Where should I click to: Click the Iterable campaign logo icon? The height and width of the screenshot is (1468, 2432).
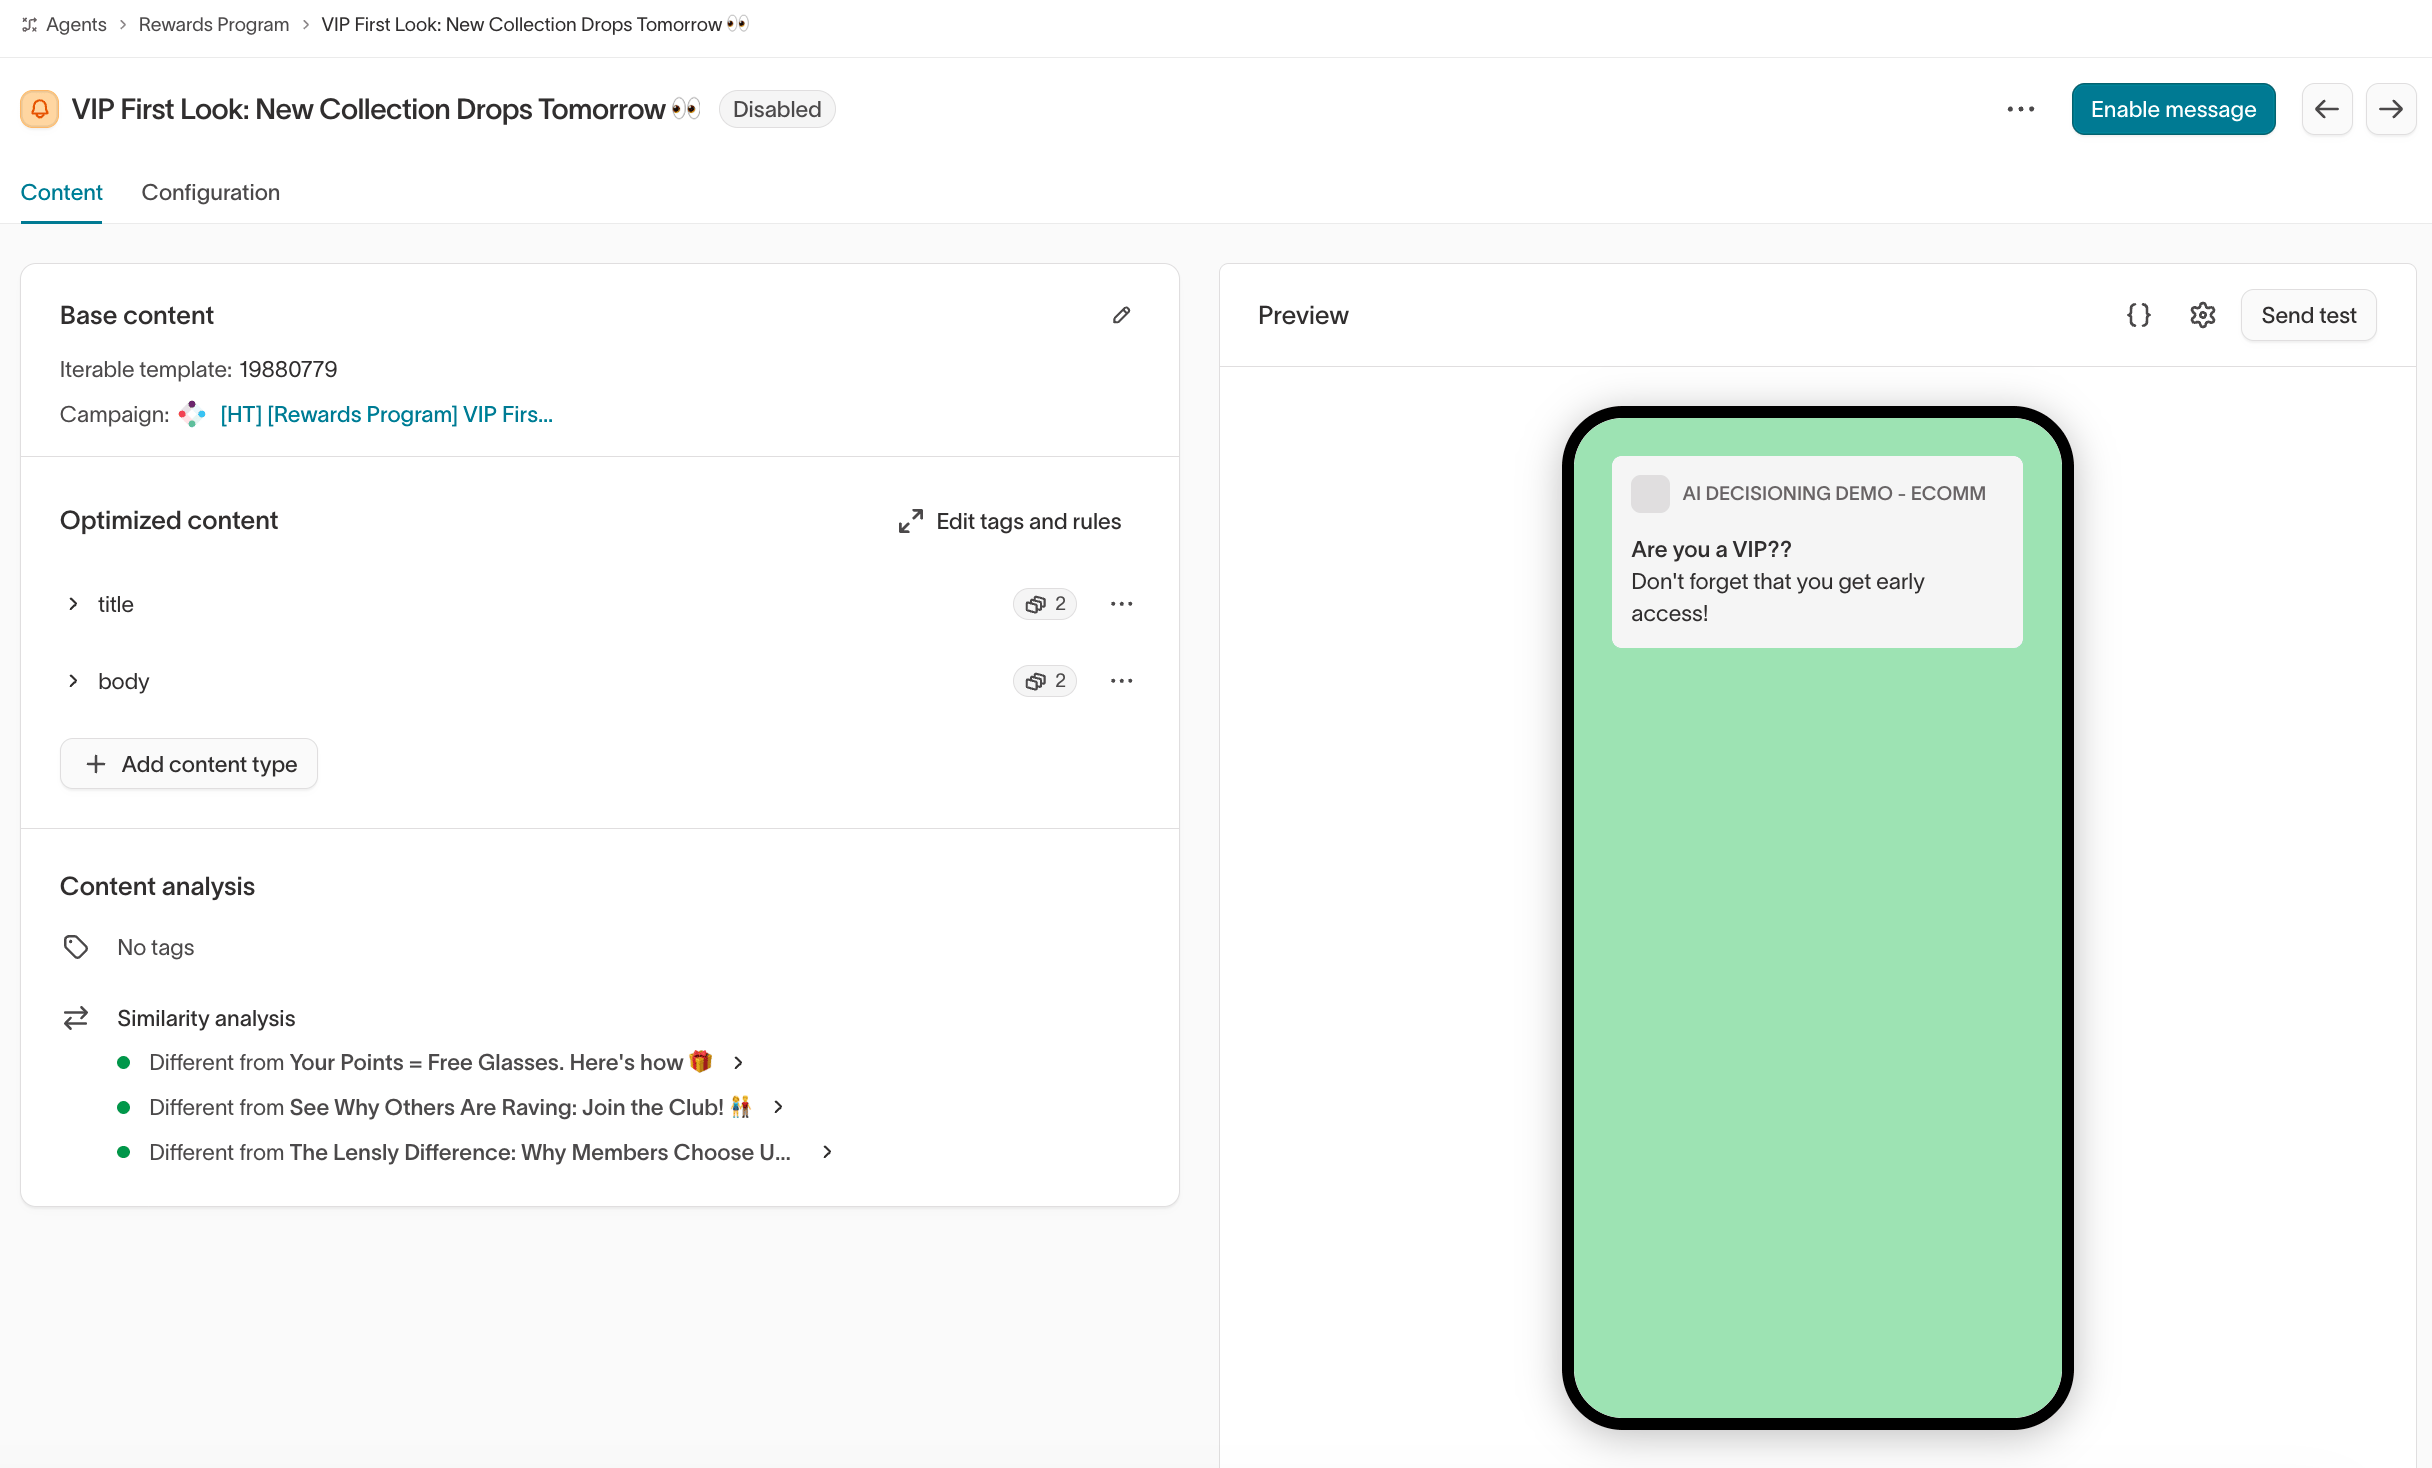click(x=192, y=414)
